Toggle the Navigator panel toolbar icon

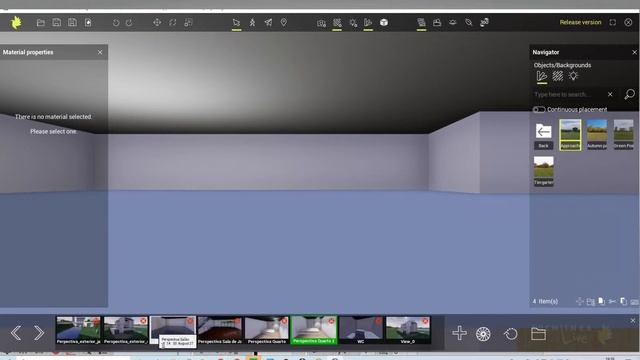coord(422,22)
